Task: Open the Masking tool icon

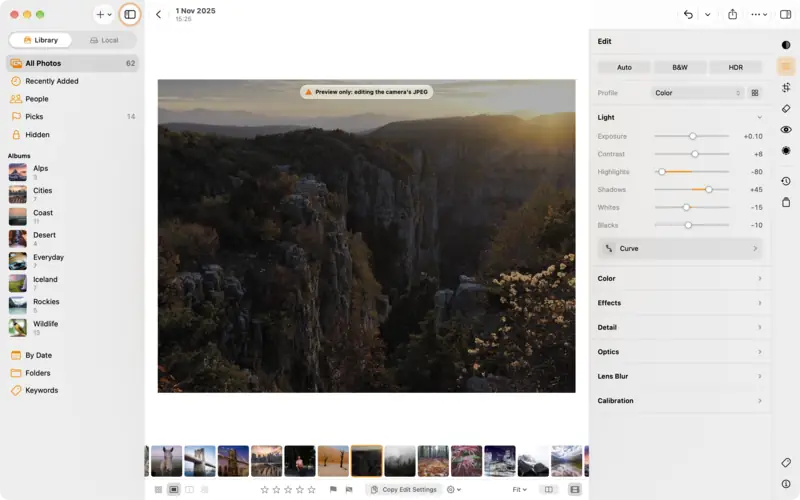Action: click(x=786, y=151)
